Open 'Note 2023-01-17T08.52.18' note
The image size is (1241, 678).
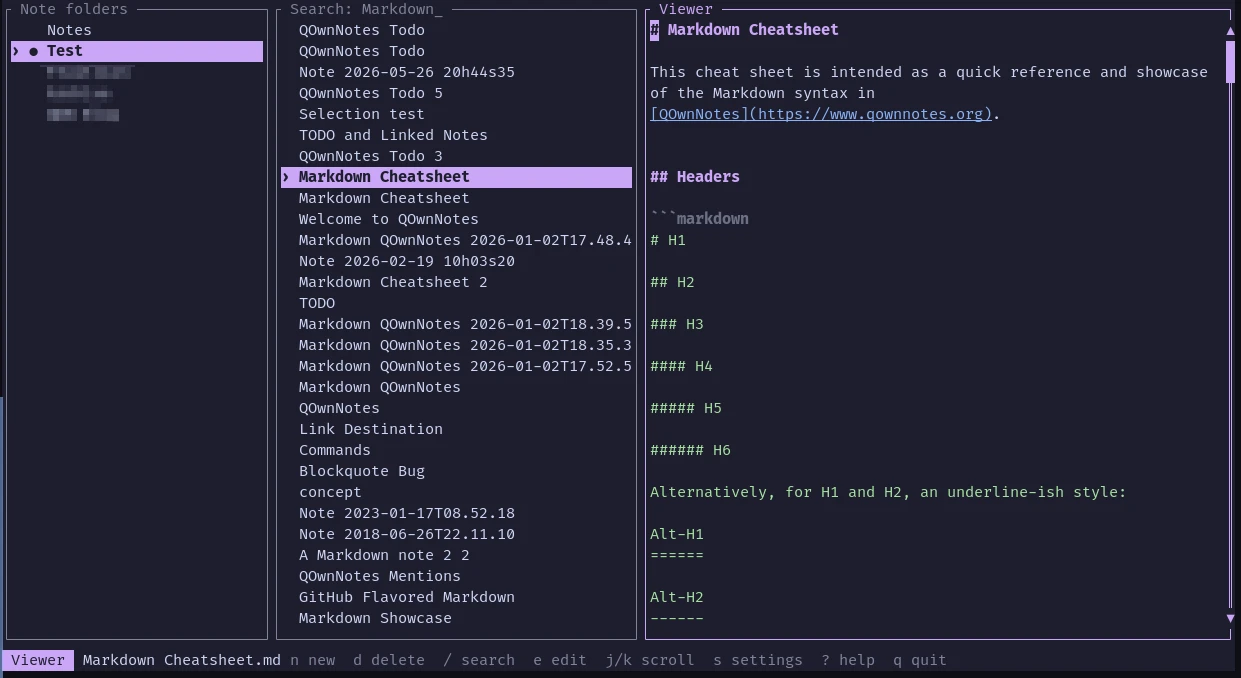(407, 513)
